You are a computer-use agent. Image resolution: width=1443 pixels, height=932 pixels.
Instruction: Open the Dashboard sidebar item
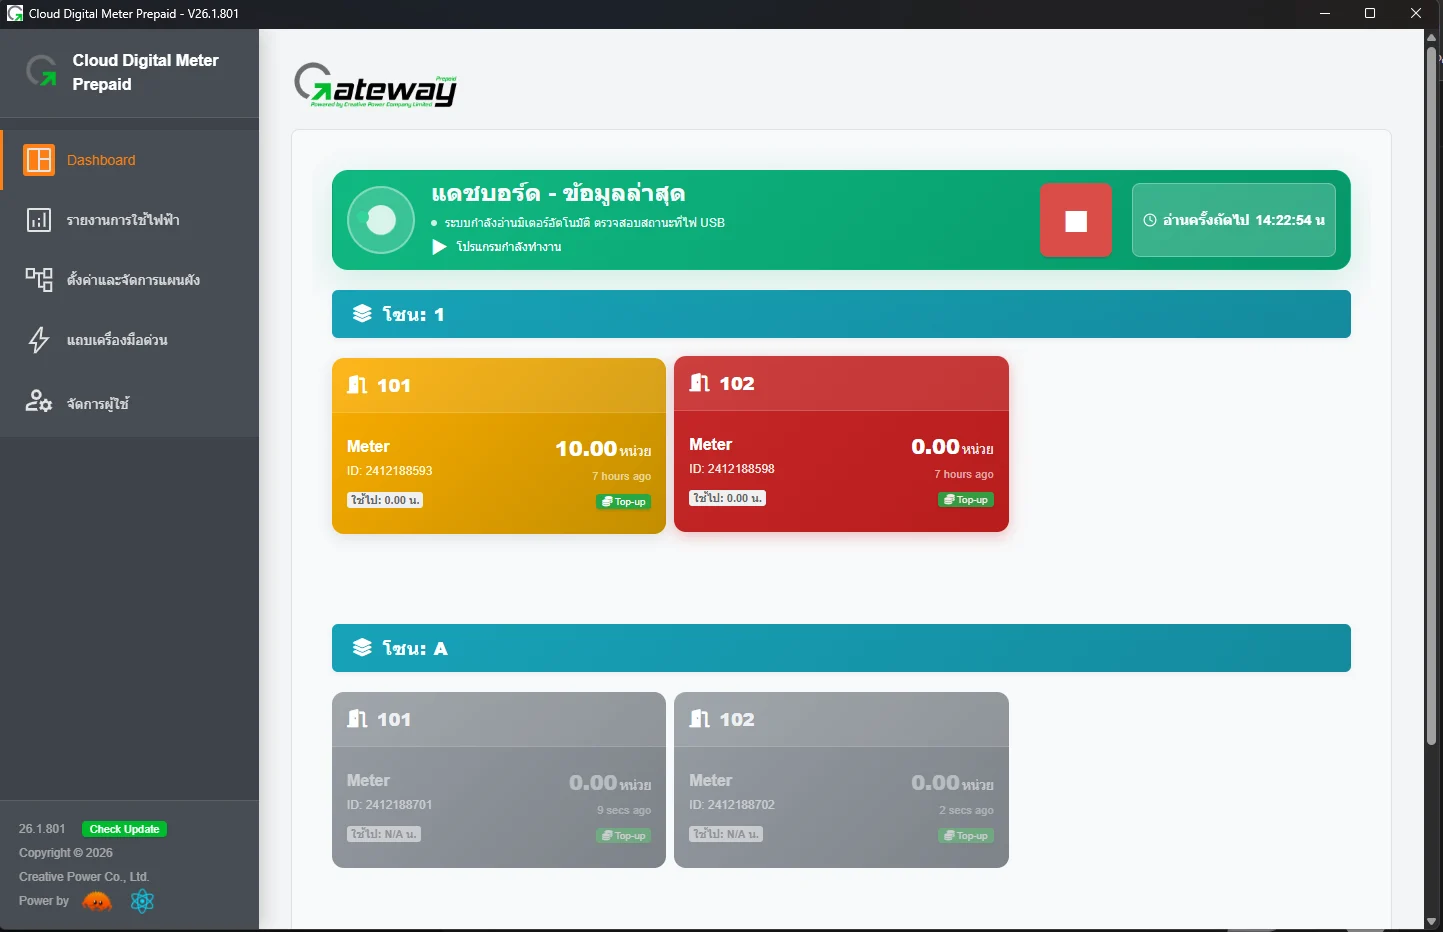130,160
